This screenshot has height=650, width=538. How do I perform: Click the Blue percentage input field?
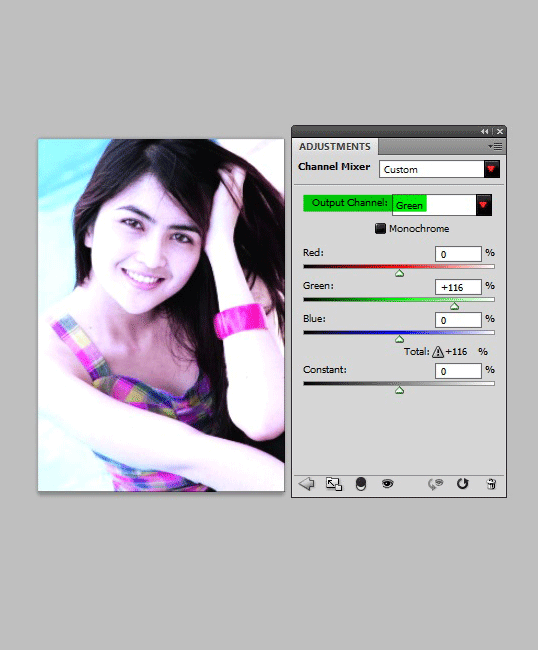[458, 320]
